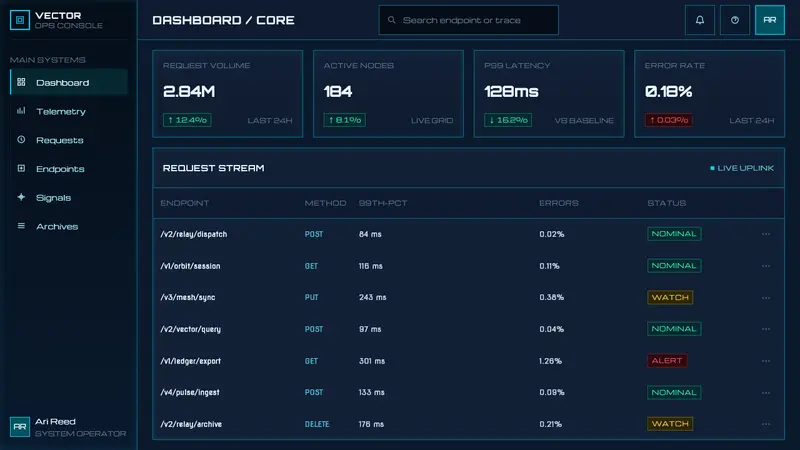Screen dimensions: 800x450
Task: Select endpoint /v1/orbit/session
Action: click(x=190, y=266)
